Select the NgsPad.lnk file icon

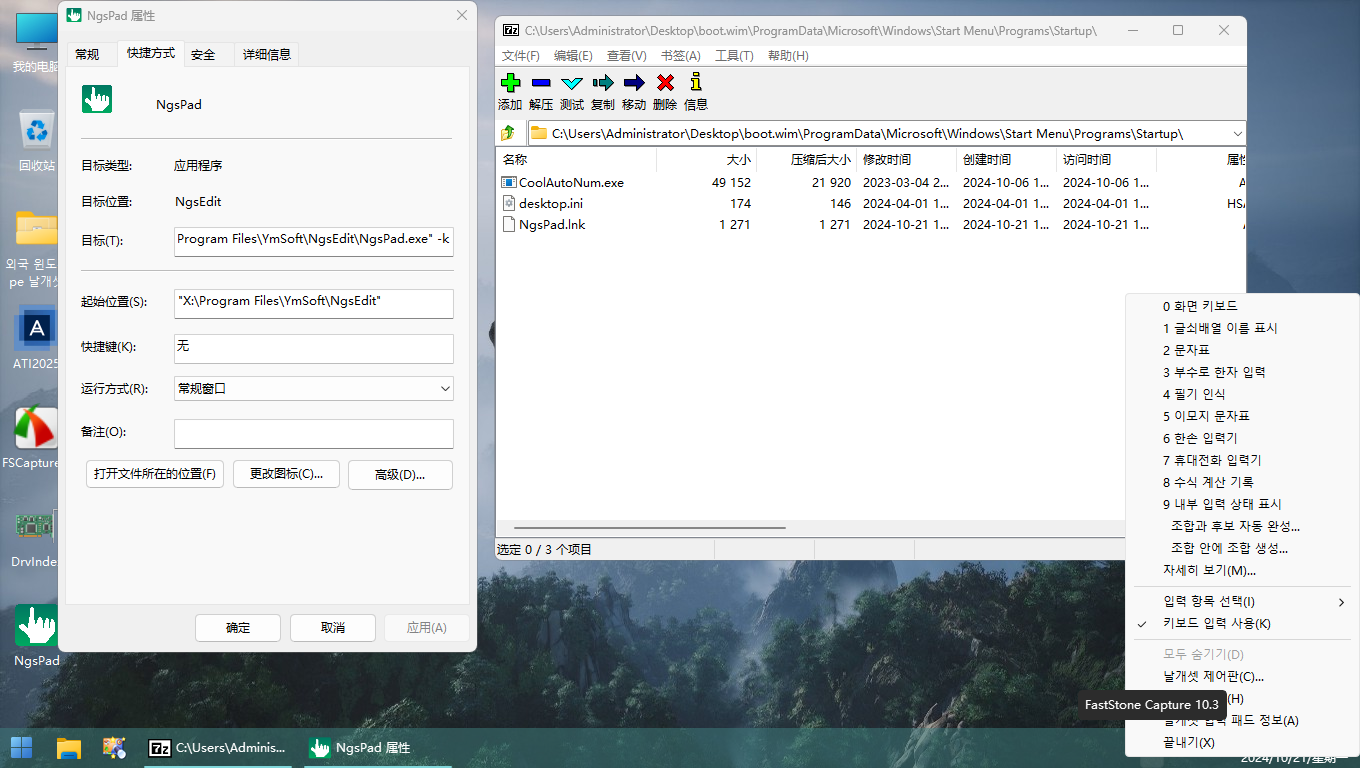pyautogui.click(x=509, y=225)
